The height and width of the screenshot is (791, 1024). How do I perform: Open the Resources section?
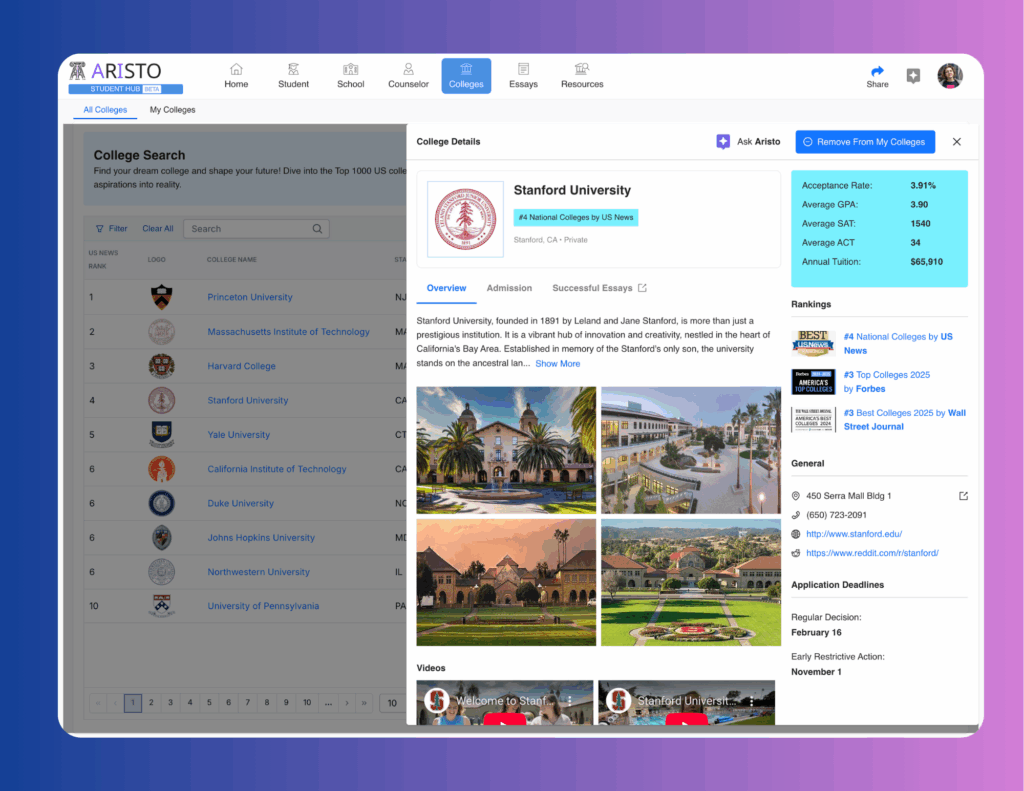[x=582, y=76]
